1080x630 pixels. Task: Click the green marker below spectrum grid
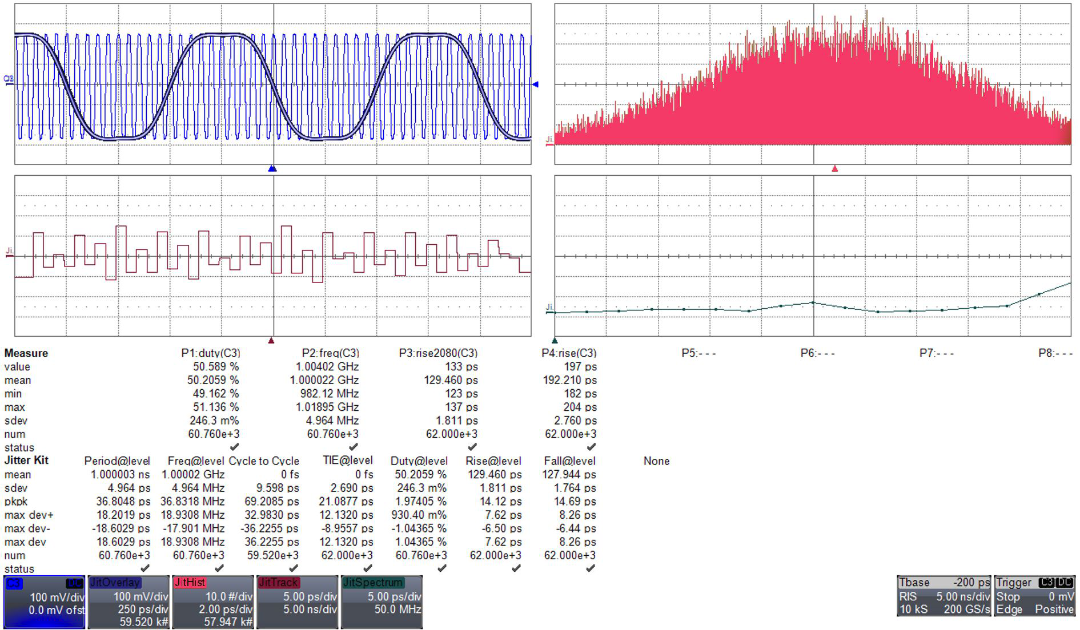tap(555, 340)
